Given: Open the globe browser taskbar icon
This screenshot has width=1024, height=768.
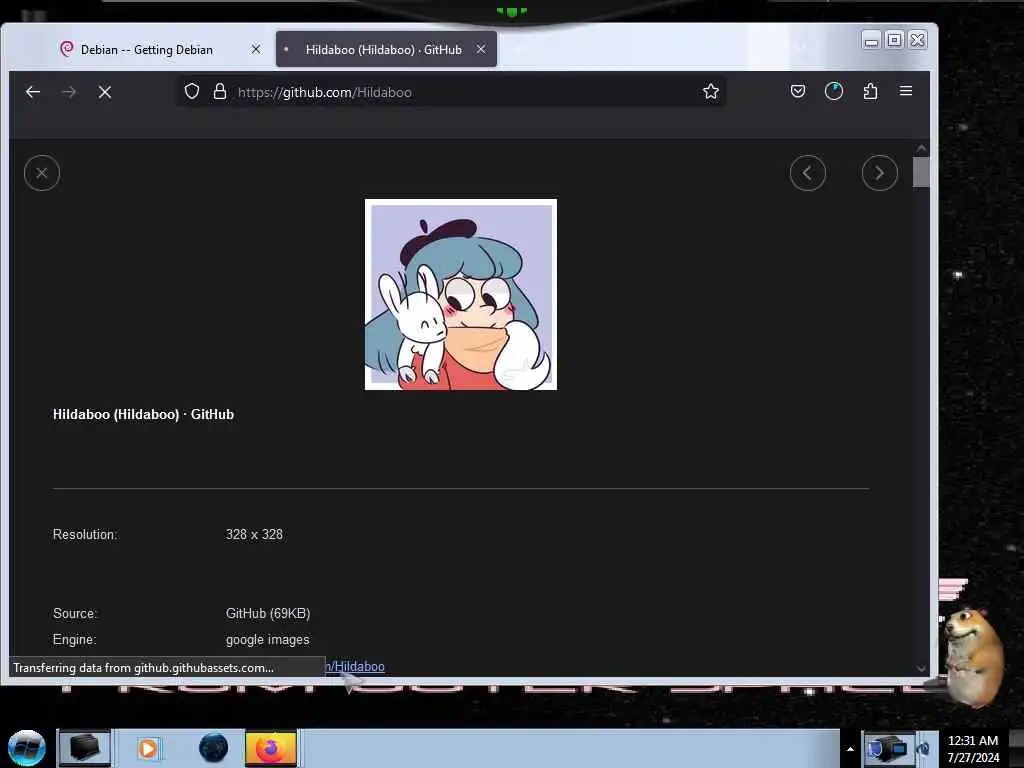Looking at the screenshot, I should [214, 748].
